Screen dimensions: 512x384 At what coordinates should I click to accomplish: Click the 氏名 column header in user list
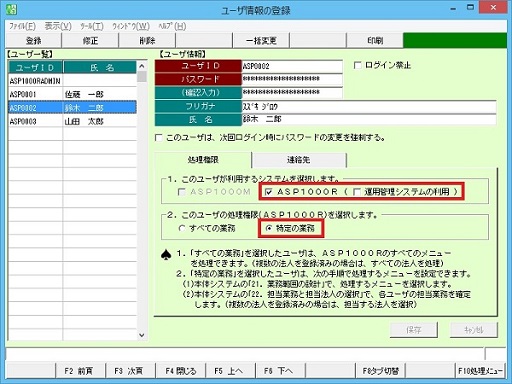[x=100, y=68]
